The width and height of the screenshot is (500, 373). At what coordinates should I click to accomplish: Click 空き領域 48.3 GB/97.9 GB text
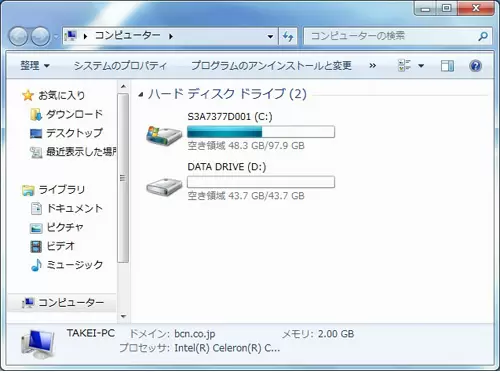click(x=246, y=146)
